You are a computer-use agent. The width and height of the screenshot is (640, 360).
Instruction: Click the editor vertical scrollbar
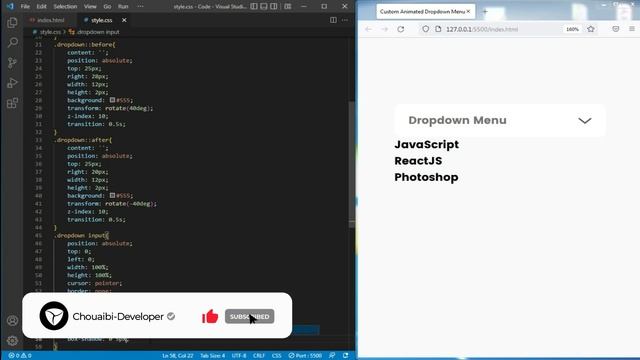click(x=351, y=163)
